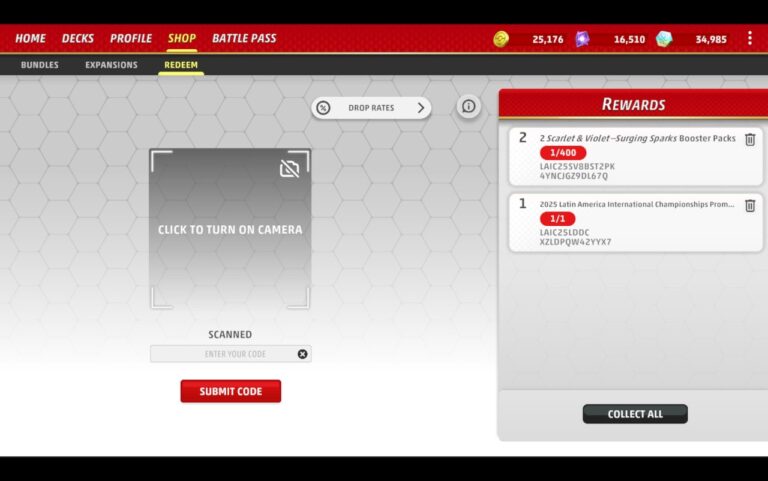Open the Battle Pass tab
The width and height of the screenshot is (768, 481).
click(x=244, y=38)
